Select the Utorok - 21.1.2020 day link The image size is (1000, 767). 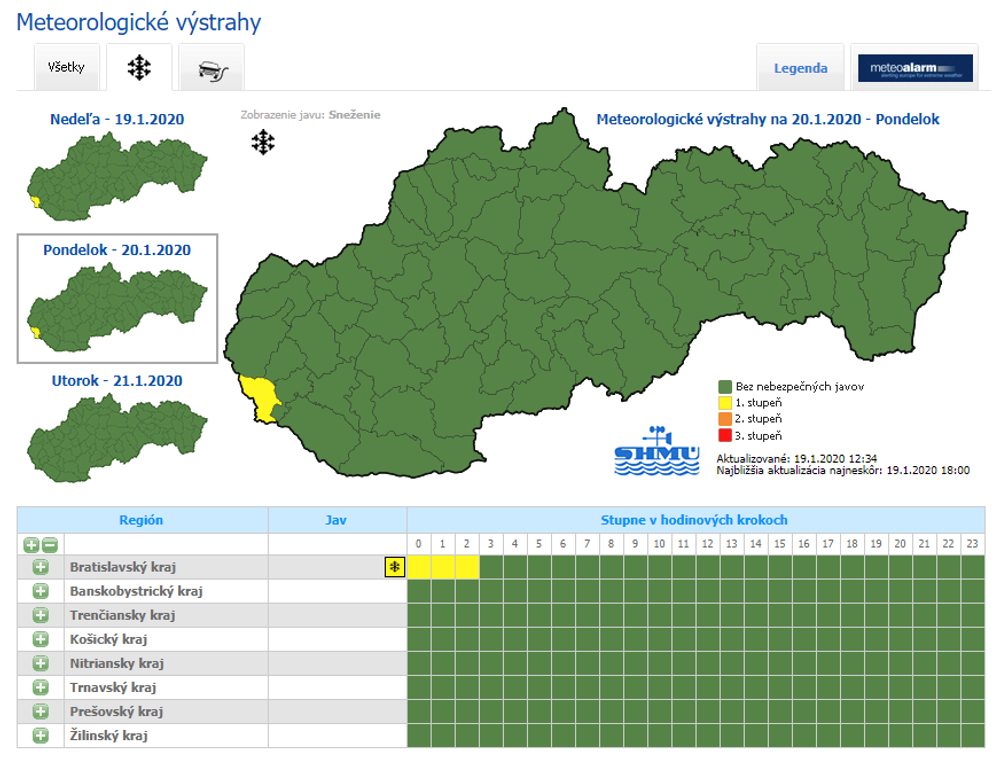tap(117, 380)
